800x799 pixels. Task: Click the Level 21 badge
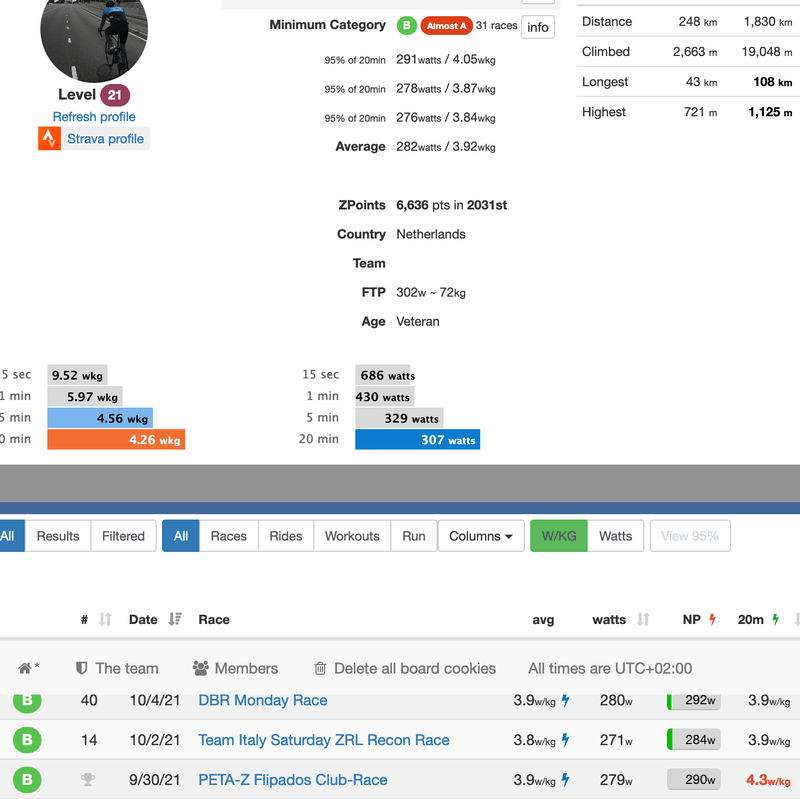(115, 95)
